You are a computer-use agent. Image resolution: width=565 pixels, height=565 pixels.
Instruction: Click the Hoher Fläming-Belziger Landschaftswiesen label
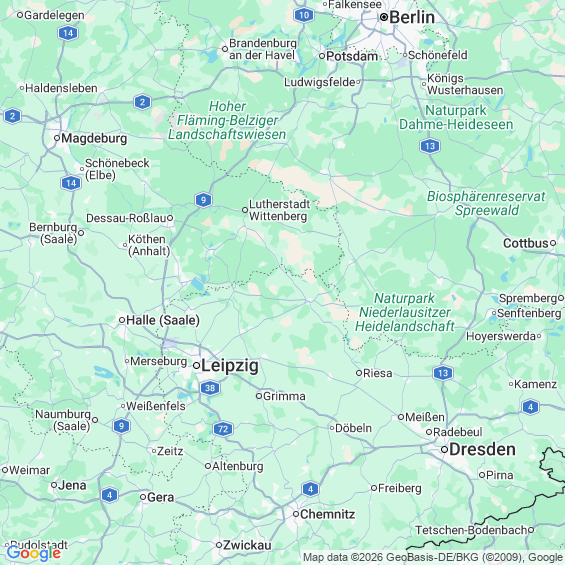227,120
